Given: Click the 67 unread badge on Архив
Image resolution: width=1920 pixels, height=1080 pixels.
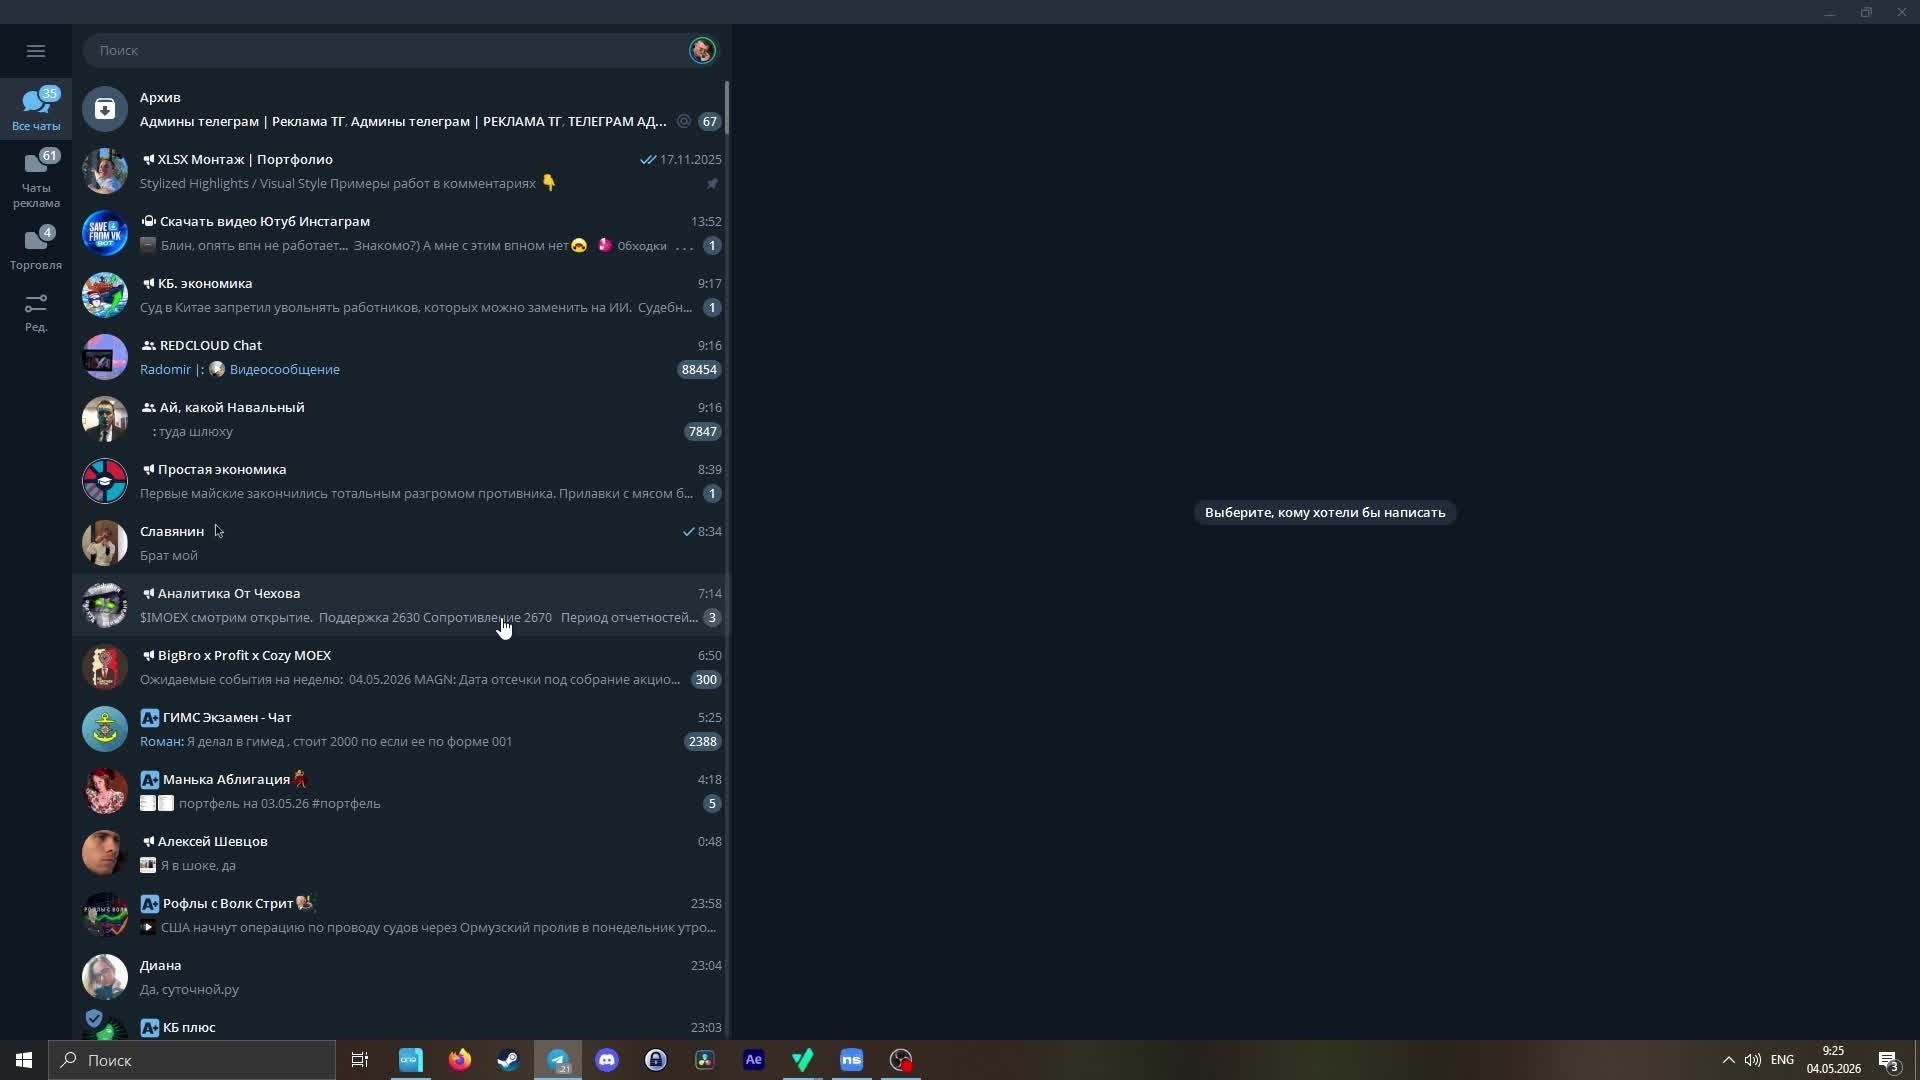Looking at the screenshot, I should pos(709,122).
